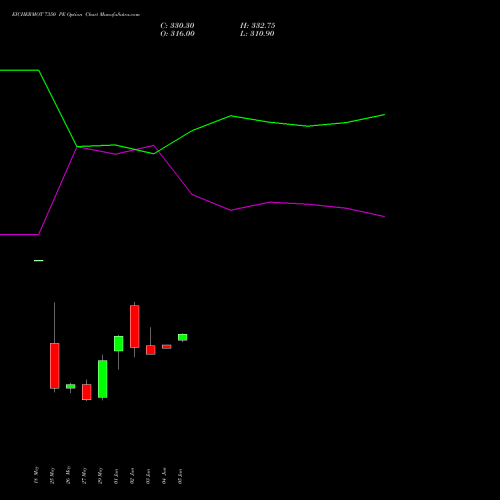Click the low price value L: 310.90

pyautogui.click(x=257, y=34)
